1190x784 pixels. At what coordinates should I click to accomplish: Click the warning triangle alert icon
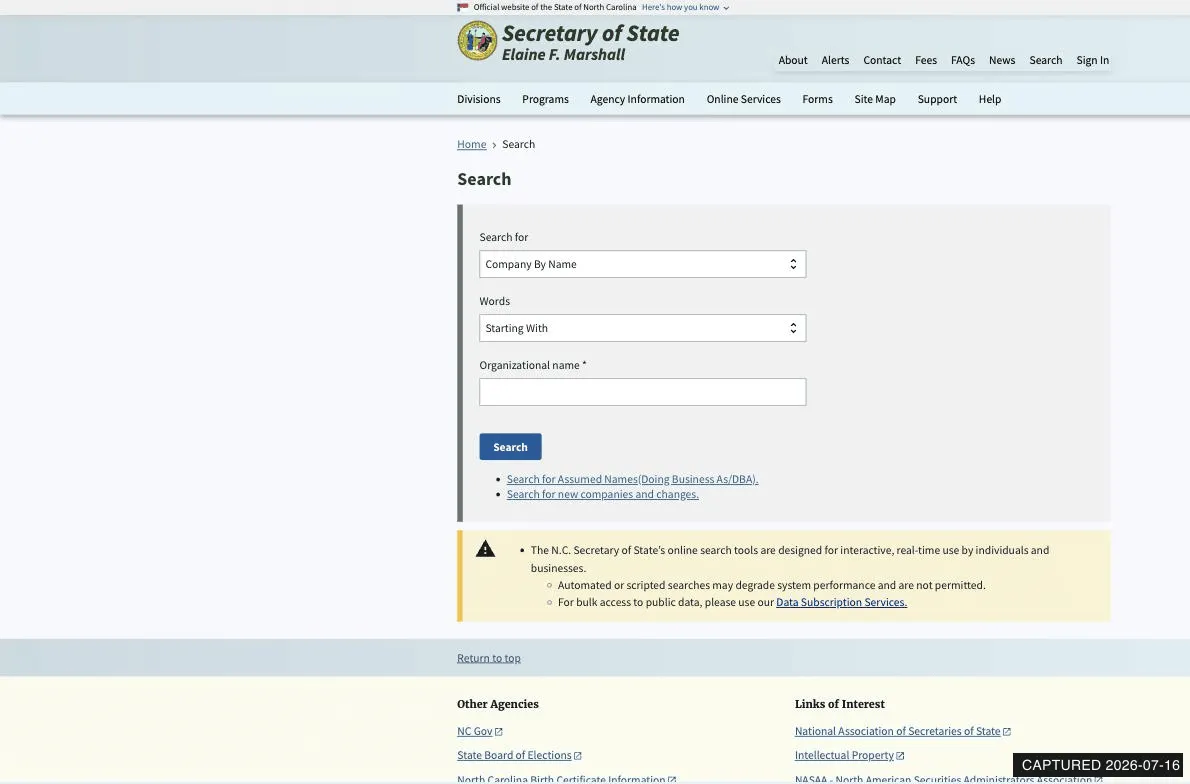485,549
